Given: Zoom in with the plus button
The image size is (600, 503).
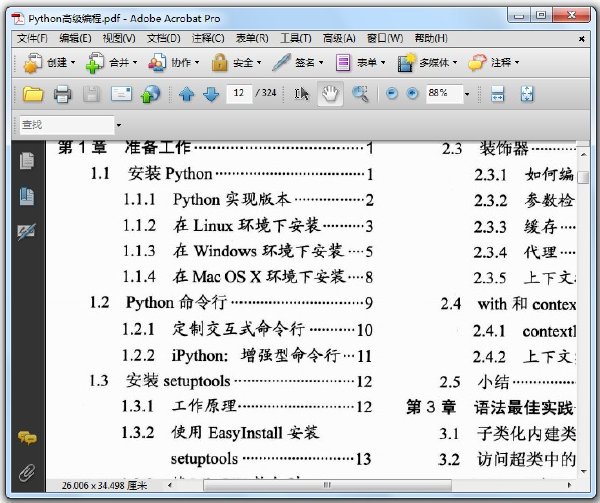Looking at the screenshot, I should (412, 93).
